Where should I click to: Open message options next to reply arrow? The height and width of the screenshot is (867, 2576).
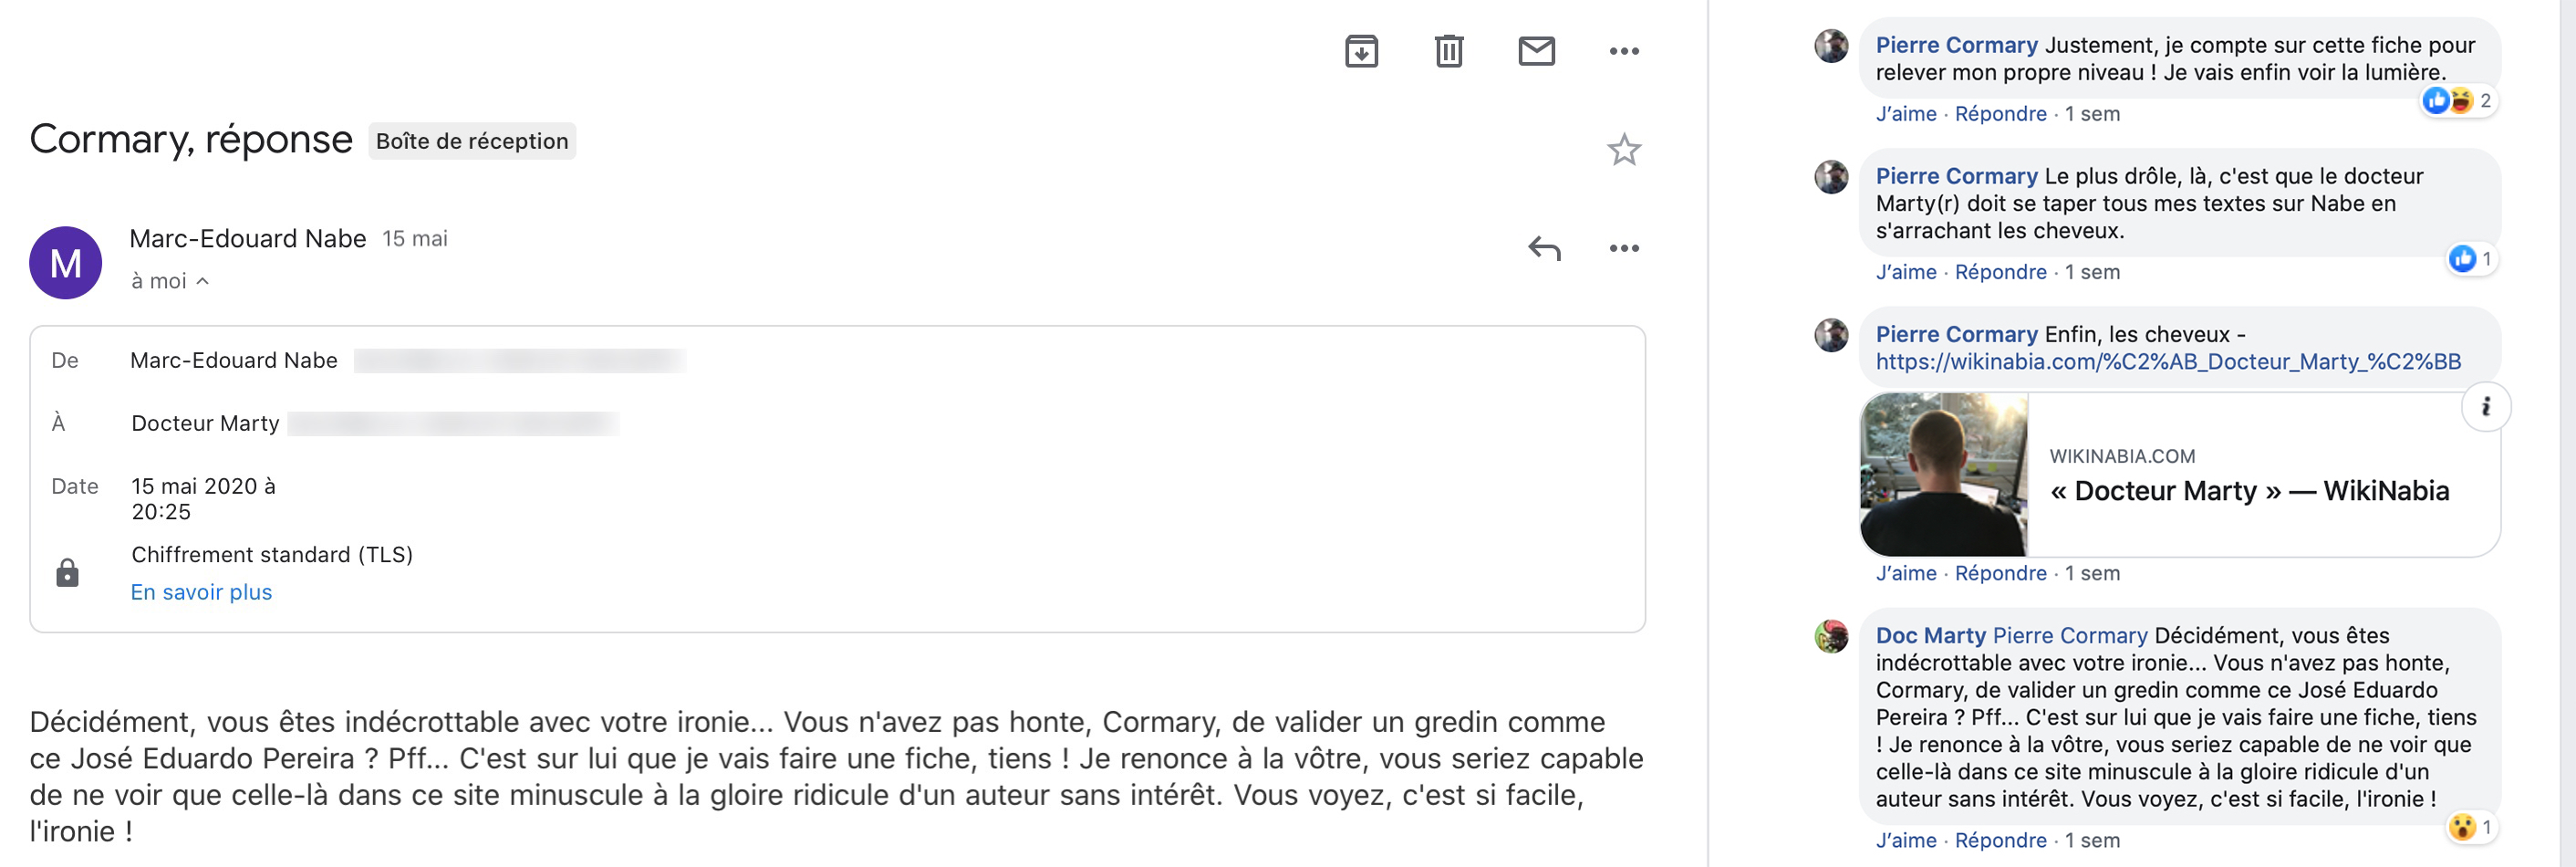tap(1624, 248)
